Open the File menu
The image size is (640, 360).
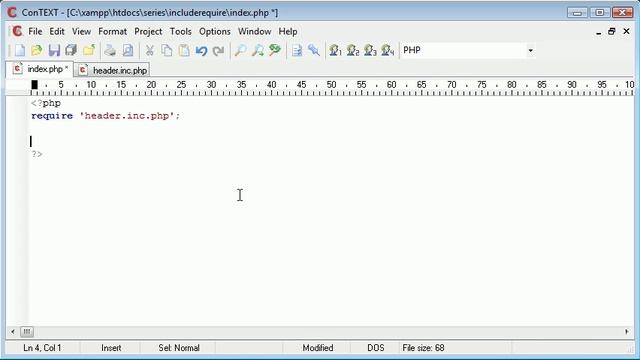[35, 31]
